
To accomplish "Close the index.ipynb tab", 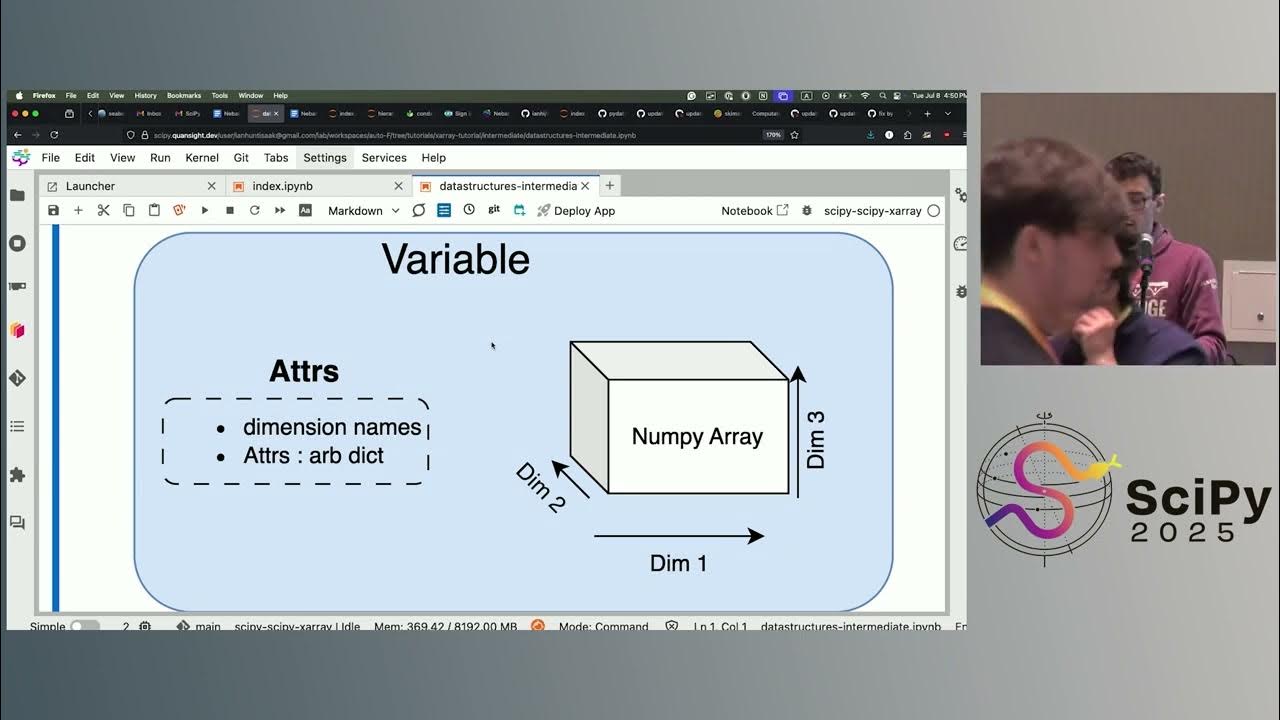I will point(398,186).
